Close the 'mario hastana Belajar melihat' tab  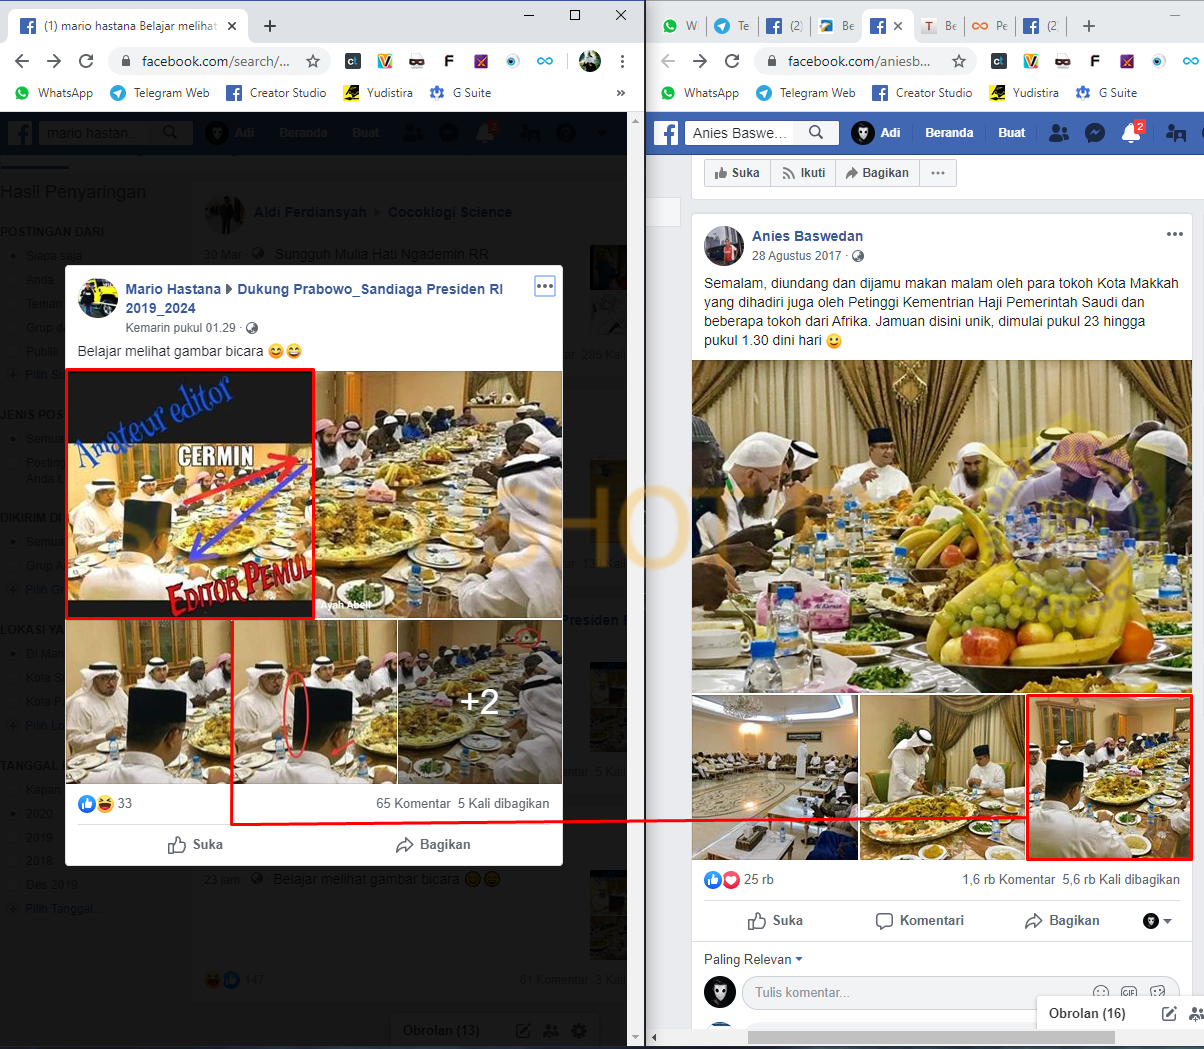click(233, 26)
